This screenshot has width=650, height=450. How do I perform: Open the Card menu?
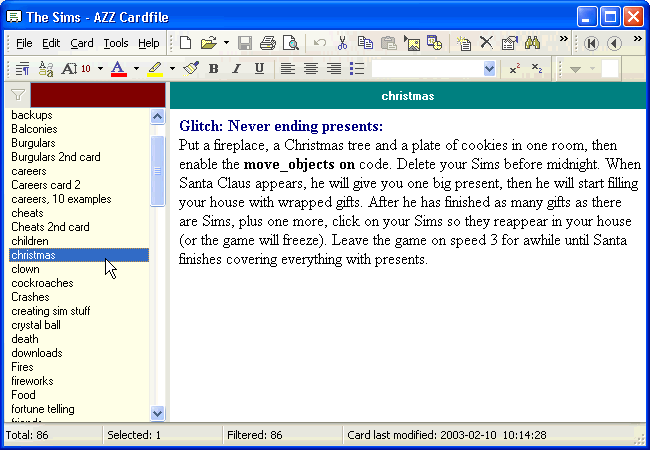coord(82,43)
